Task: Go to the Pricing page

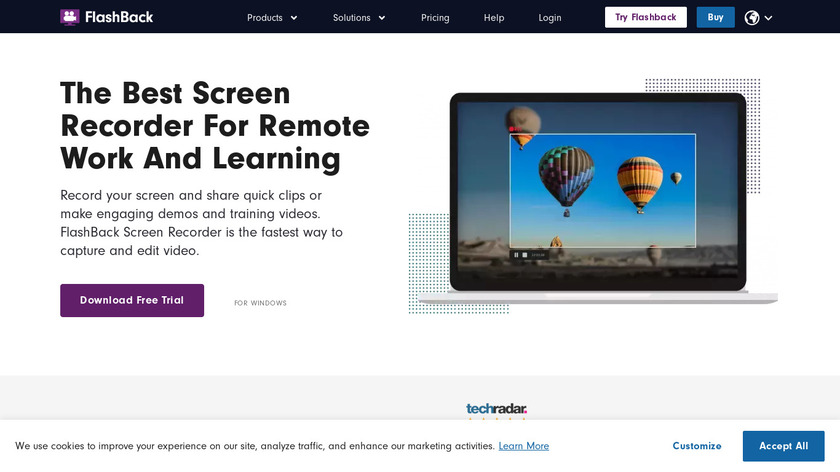Action: tap(435, 18)
